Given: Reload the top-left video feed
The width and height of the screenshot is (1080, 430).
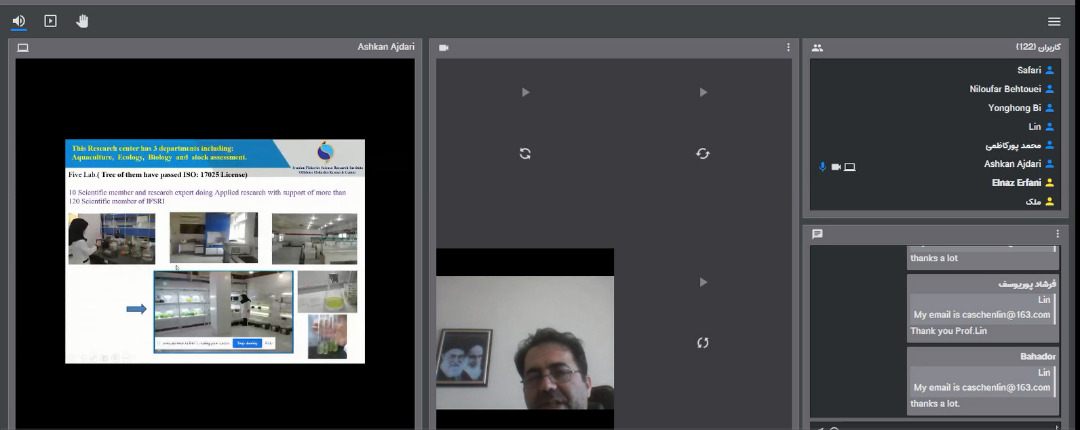Looking at the screenshot, I should [525, 153].
